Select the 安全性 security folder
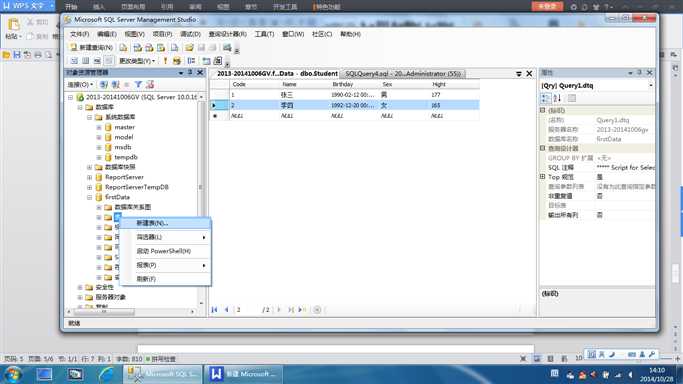The width and height of the screenshot is (683, 384). click(105, 287)
